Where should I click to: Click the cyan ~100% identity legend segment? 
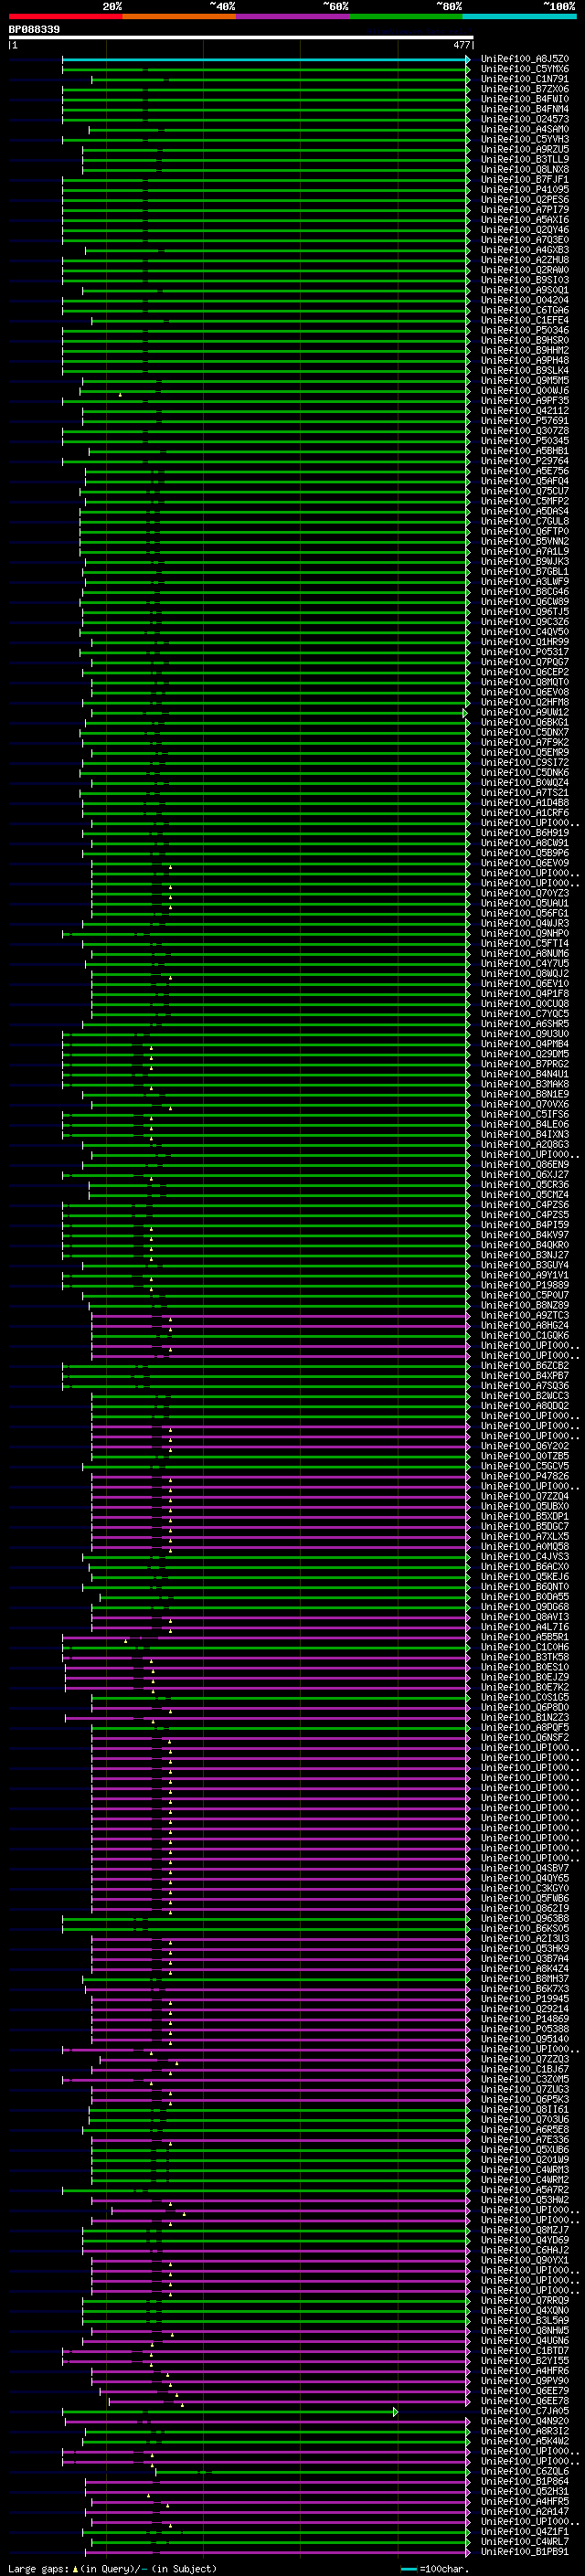pyautogui.click(x=520, y=16)
